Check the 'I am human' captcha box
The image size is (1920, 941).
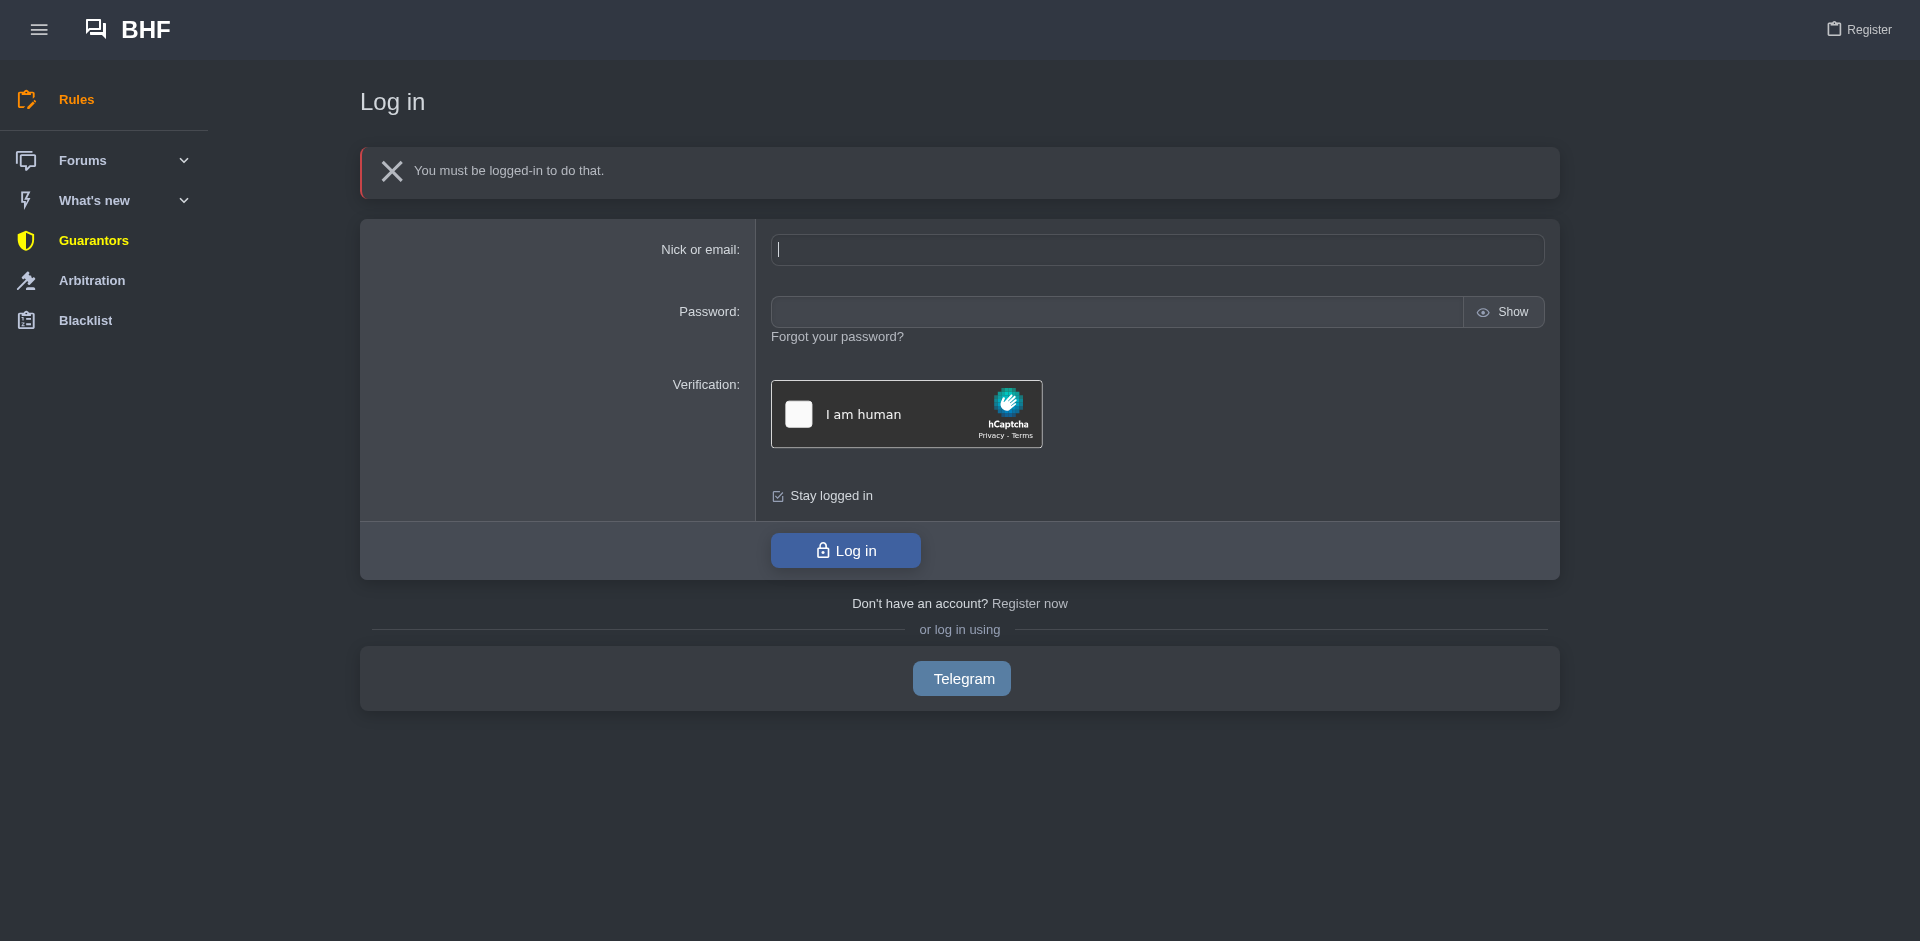tap(799, 414)
